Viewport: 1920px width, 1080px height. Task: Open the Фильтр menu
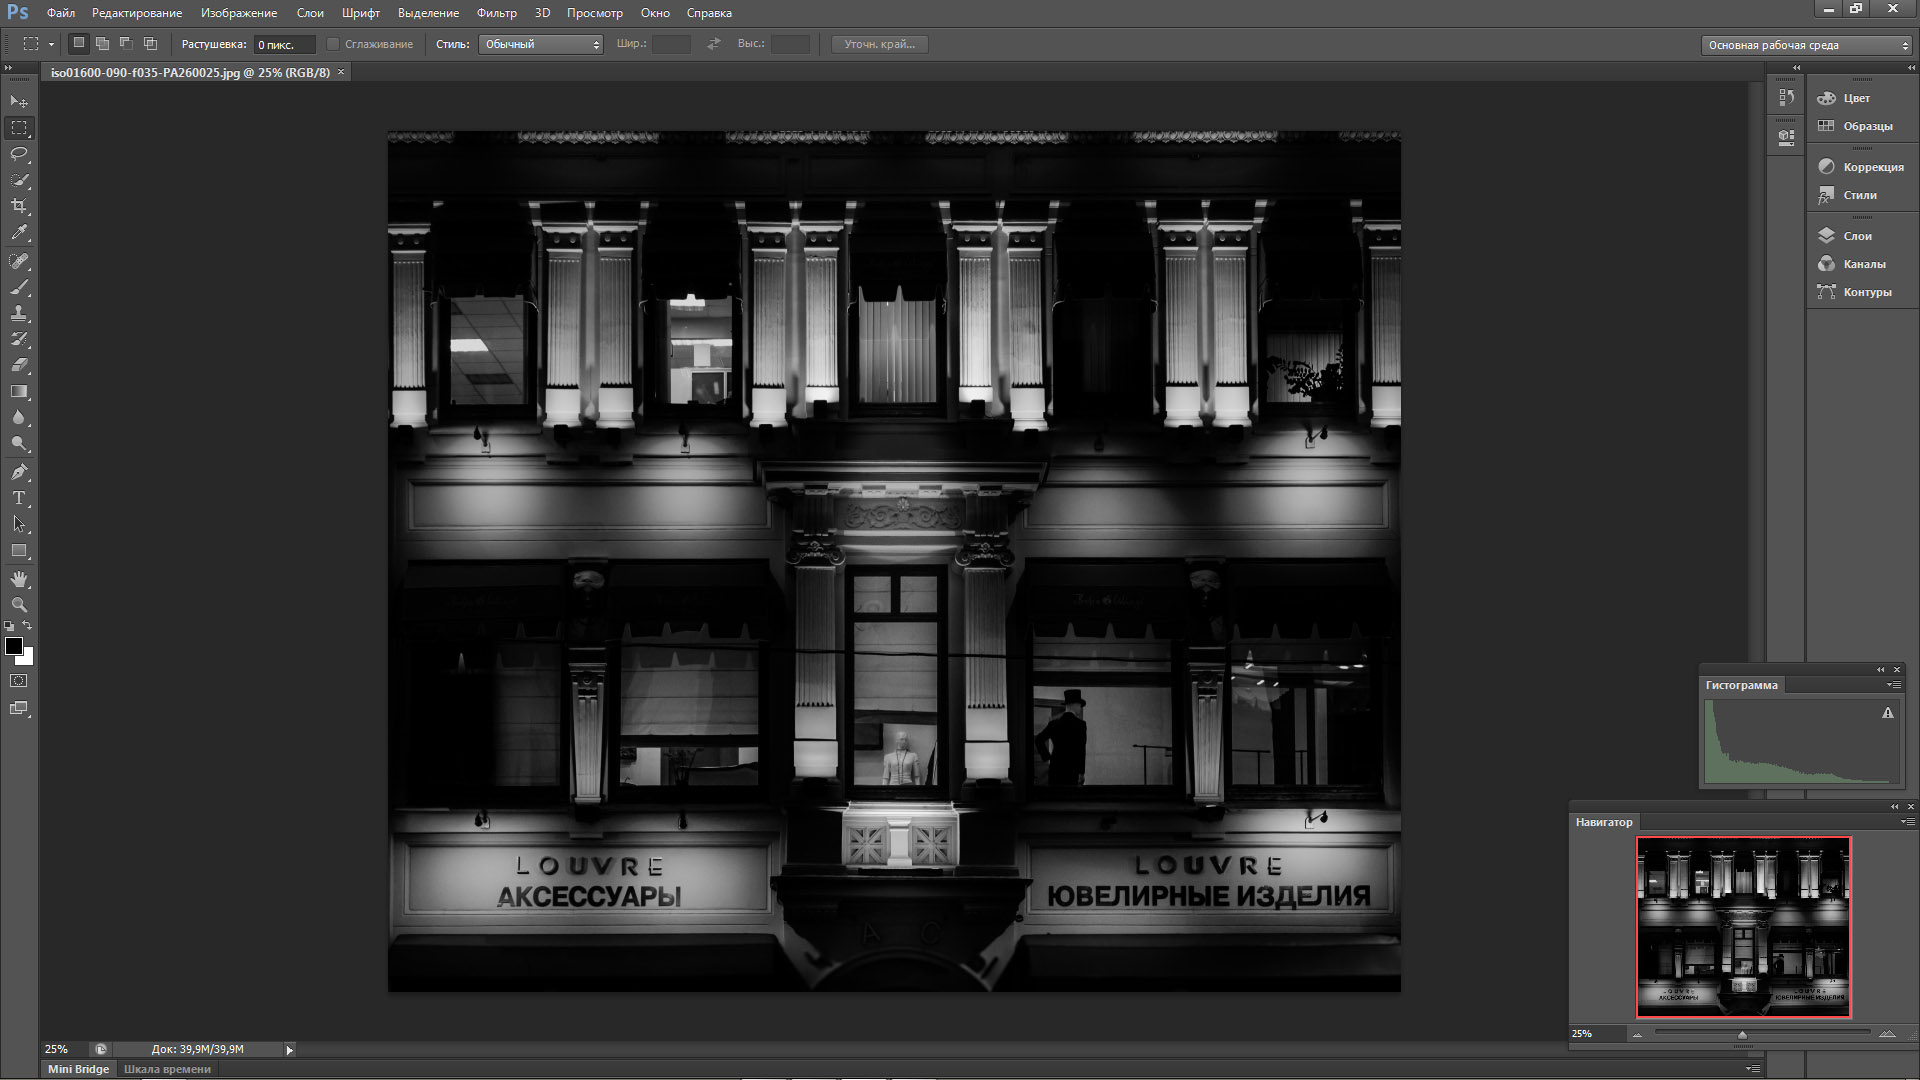pos(496,13)
